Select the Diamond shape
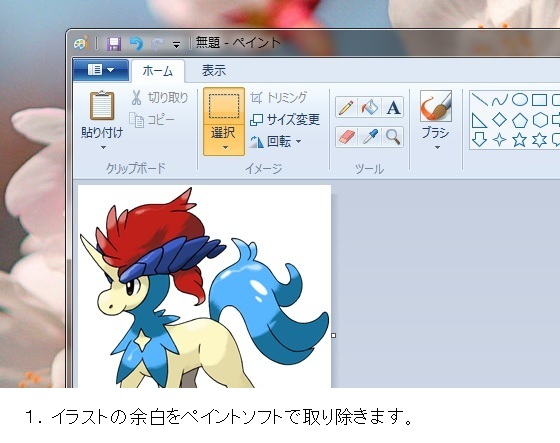 click(x=499, y=120)
